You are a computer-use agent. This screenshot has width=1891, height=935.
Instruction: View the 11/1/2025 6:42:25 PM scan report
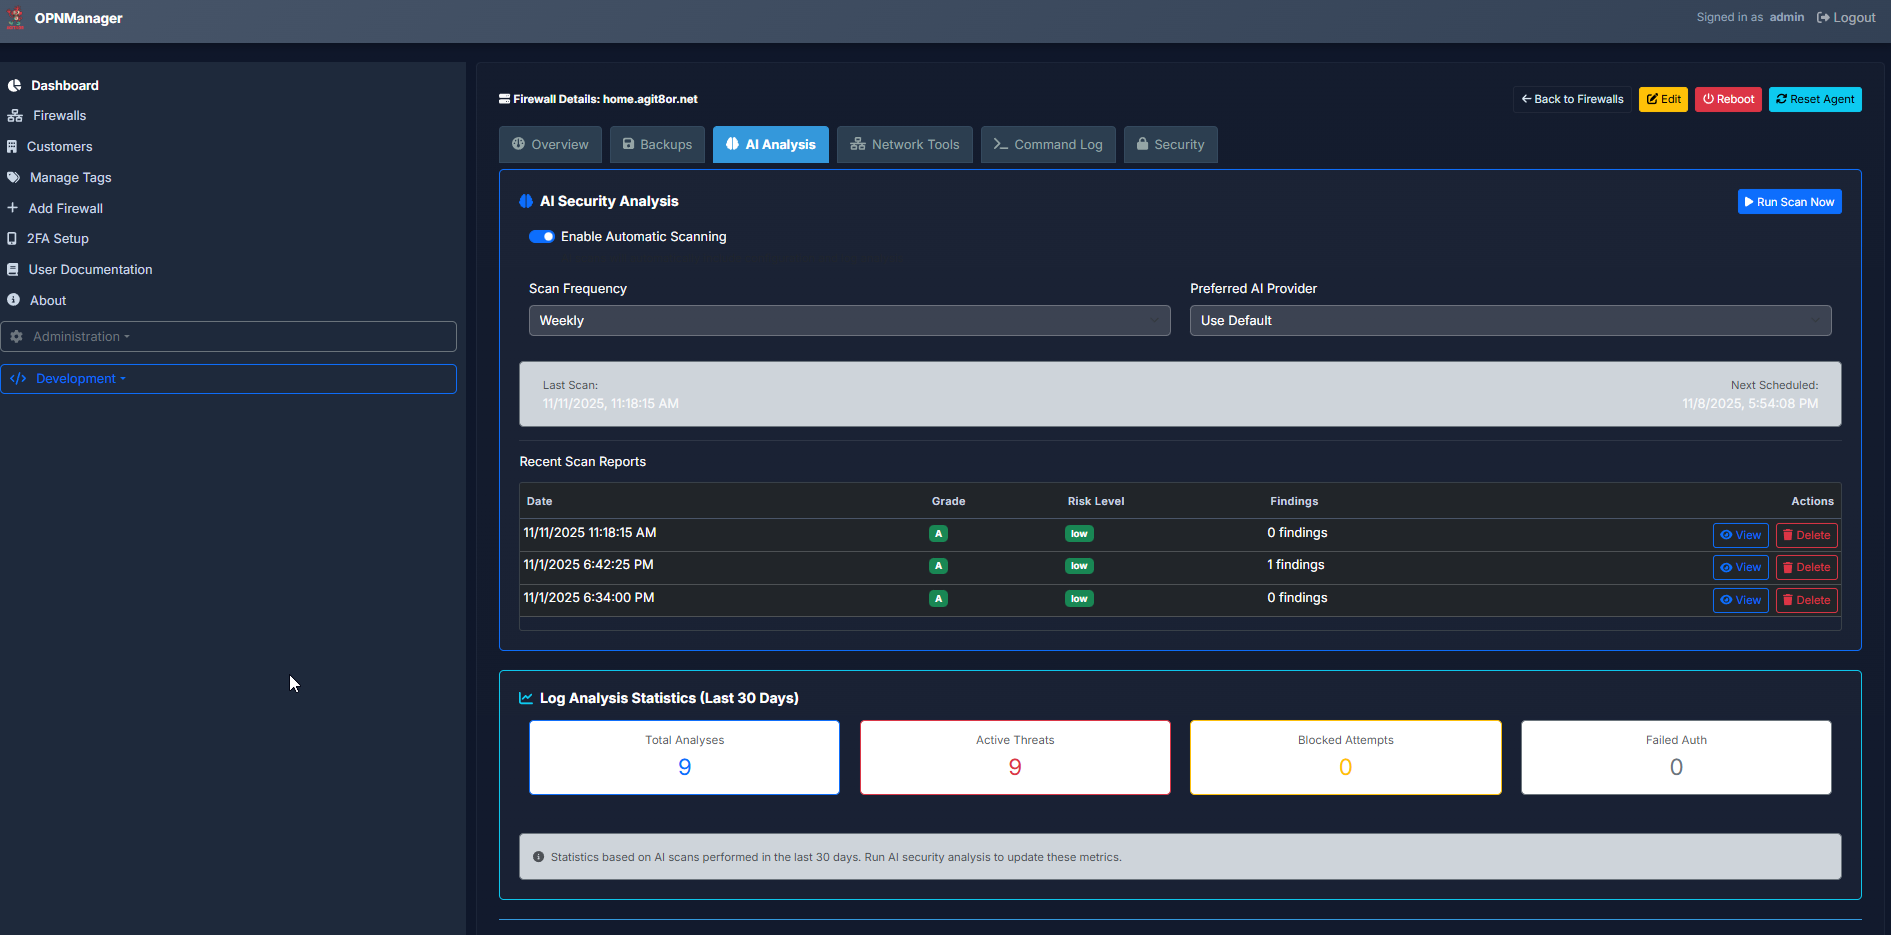(1740, 568)
